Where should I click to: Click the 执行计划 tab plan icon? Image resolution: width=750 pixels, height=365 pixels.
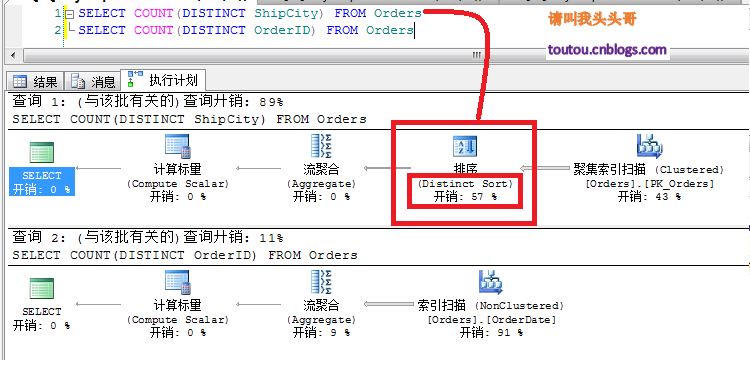135,79
